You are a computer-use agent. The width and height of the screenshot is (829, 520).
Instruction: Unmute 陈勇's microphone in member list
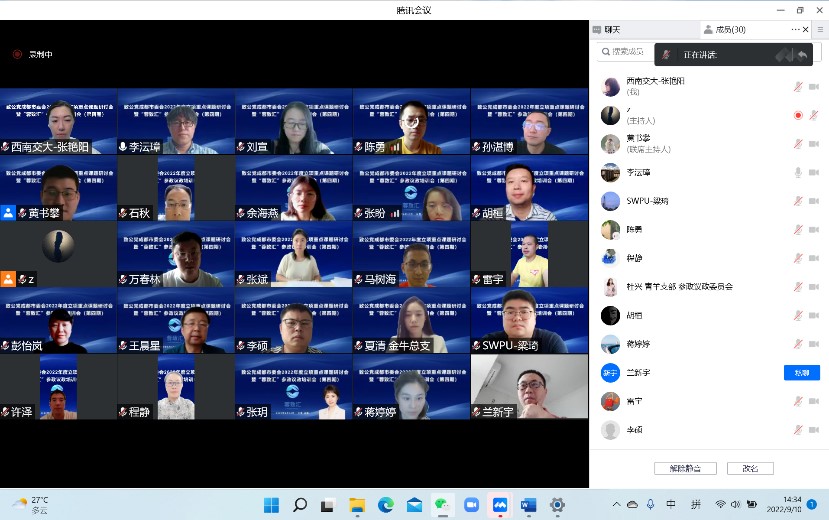pyautogui.click(x=798, y=230)
